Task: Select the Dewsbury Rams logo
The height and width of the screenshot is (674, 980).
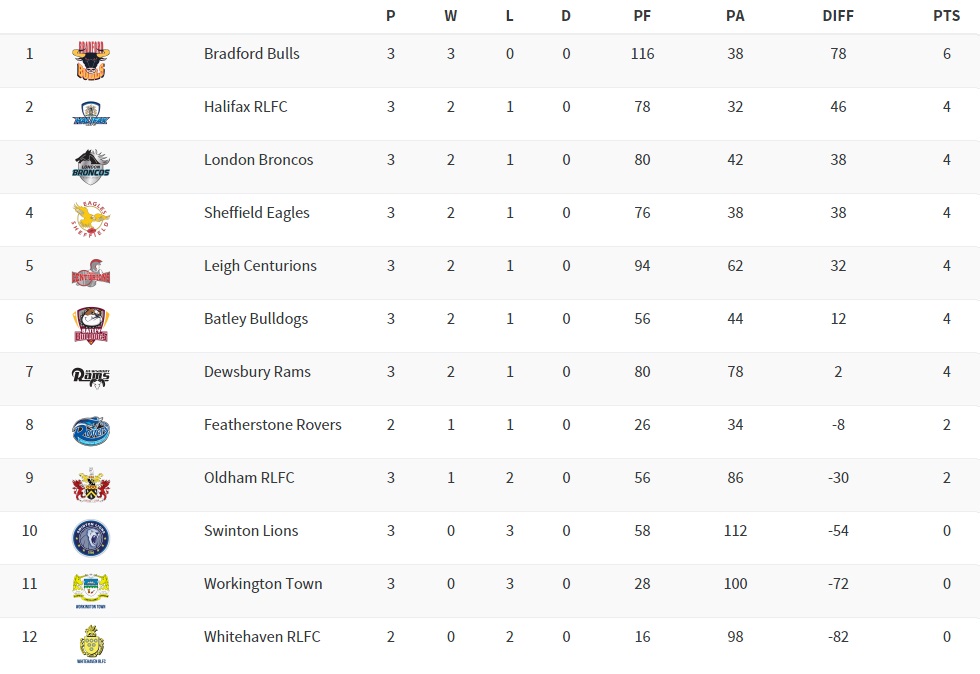Action: click(x=91, y=377)
